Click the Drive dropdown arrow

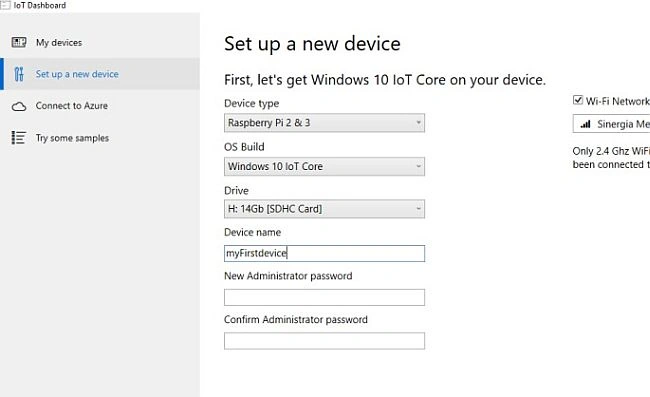tap(418, 209)
